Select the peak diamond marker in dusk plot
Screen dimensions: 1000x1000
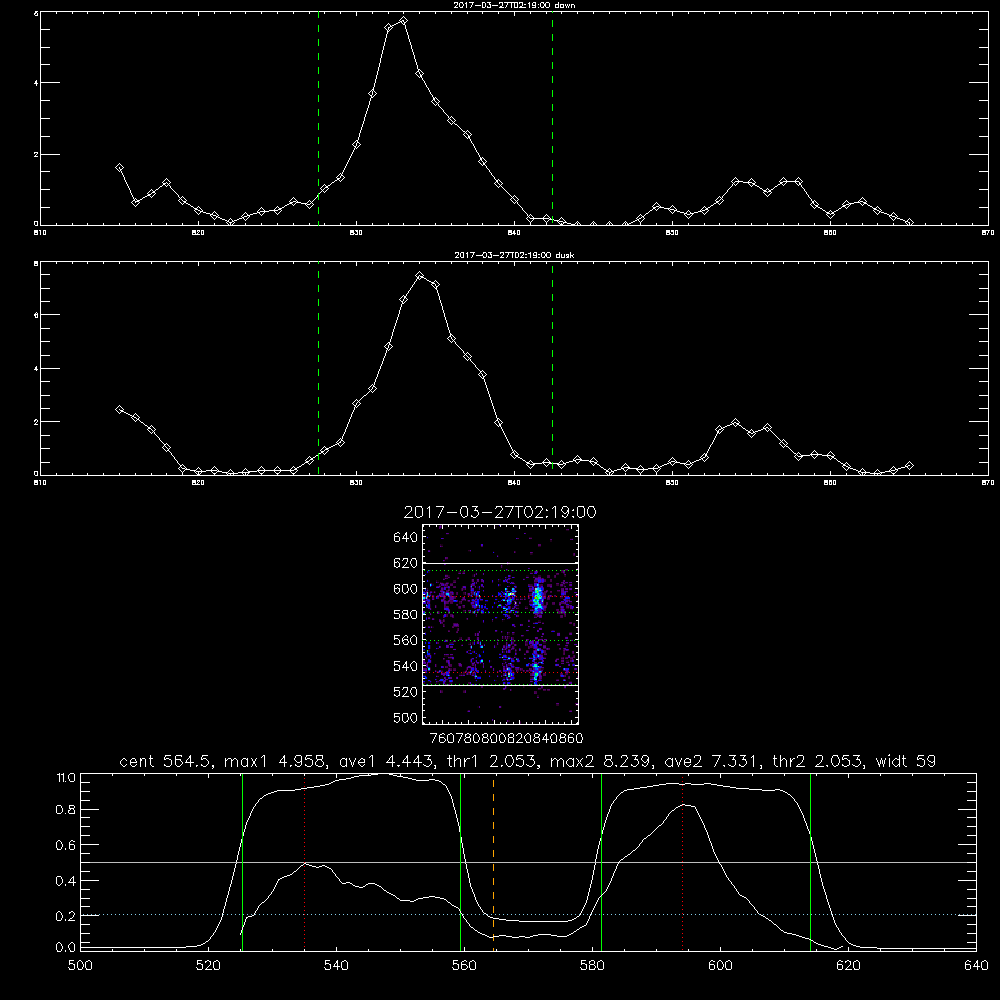click(419, 276)
